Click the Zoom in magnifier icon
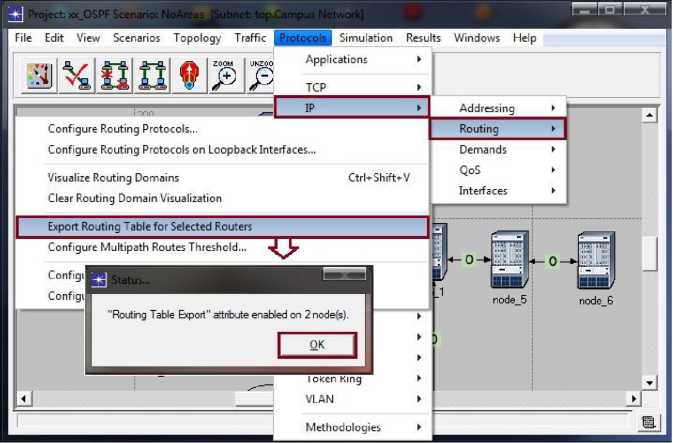This screenshot has height=443, width=673. pyautogui.click(x=224, y=75)
